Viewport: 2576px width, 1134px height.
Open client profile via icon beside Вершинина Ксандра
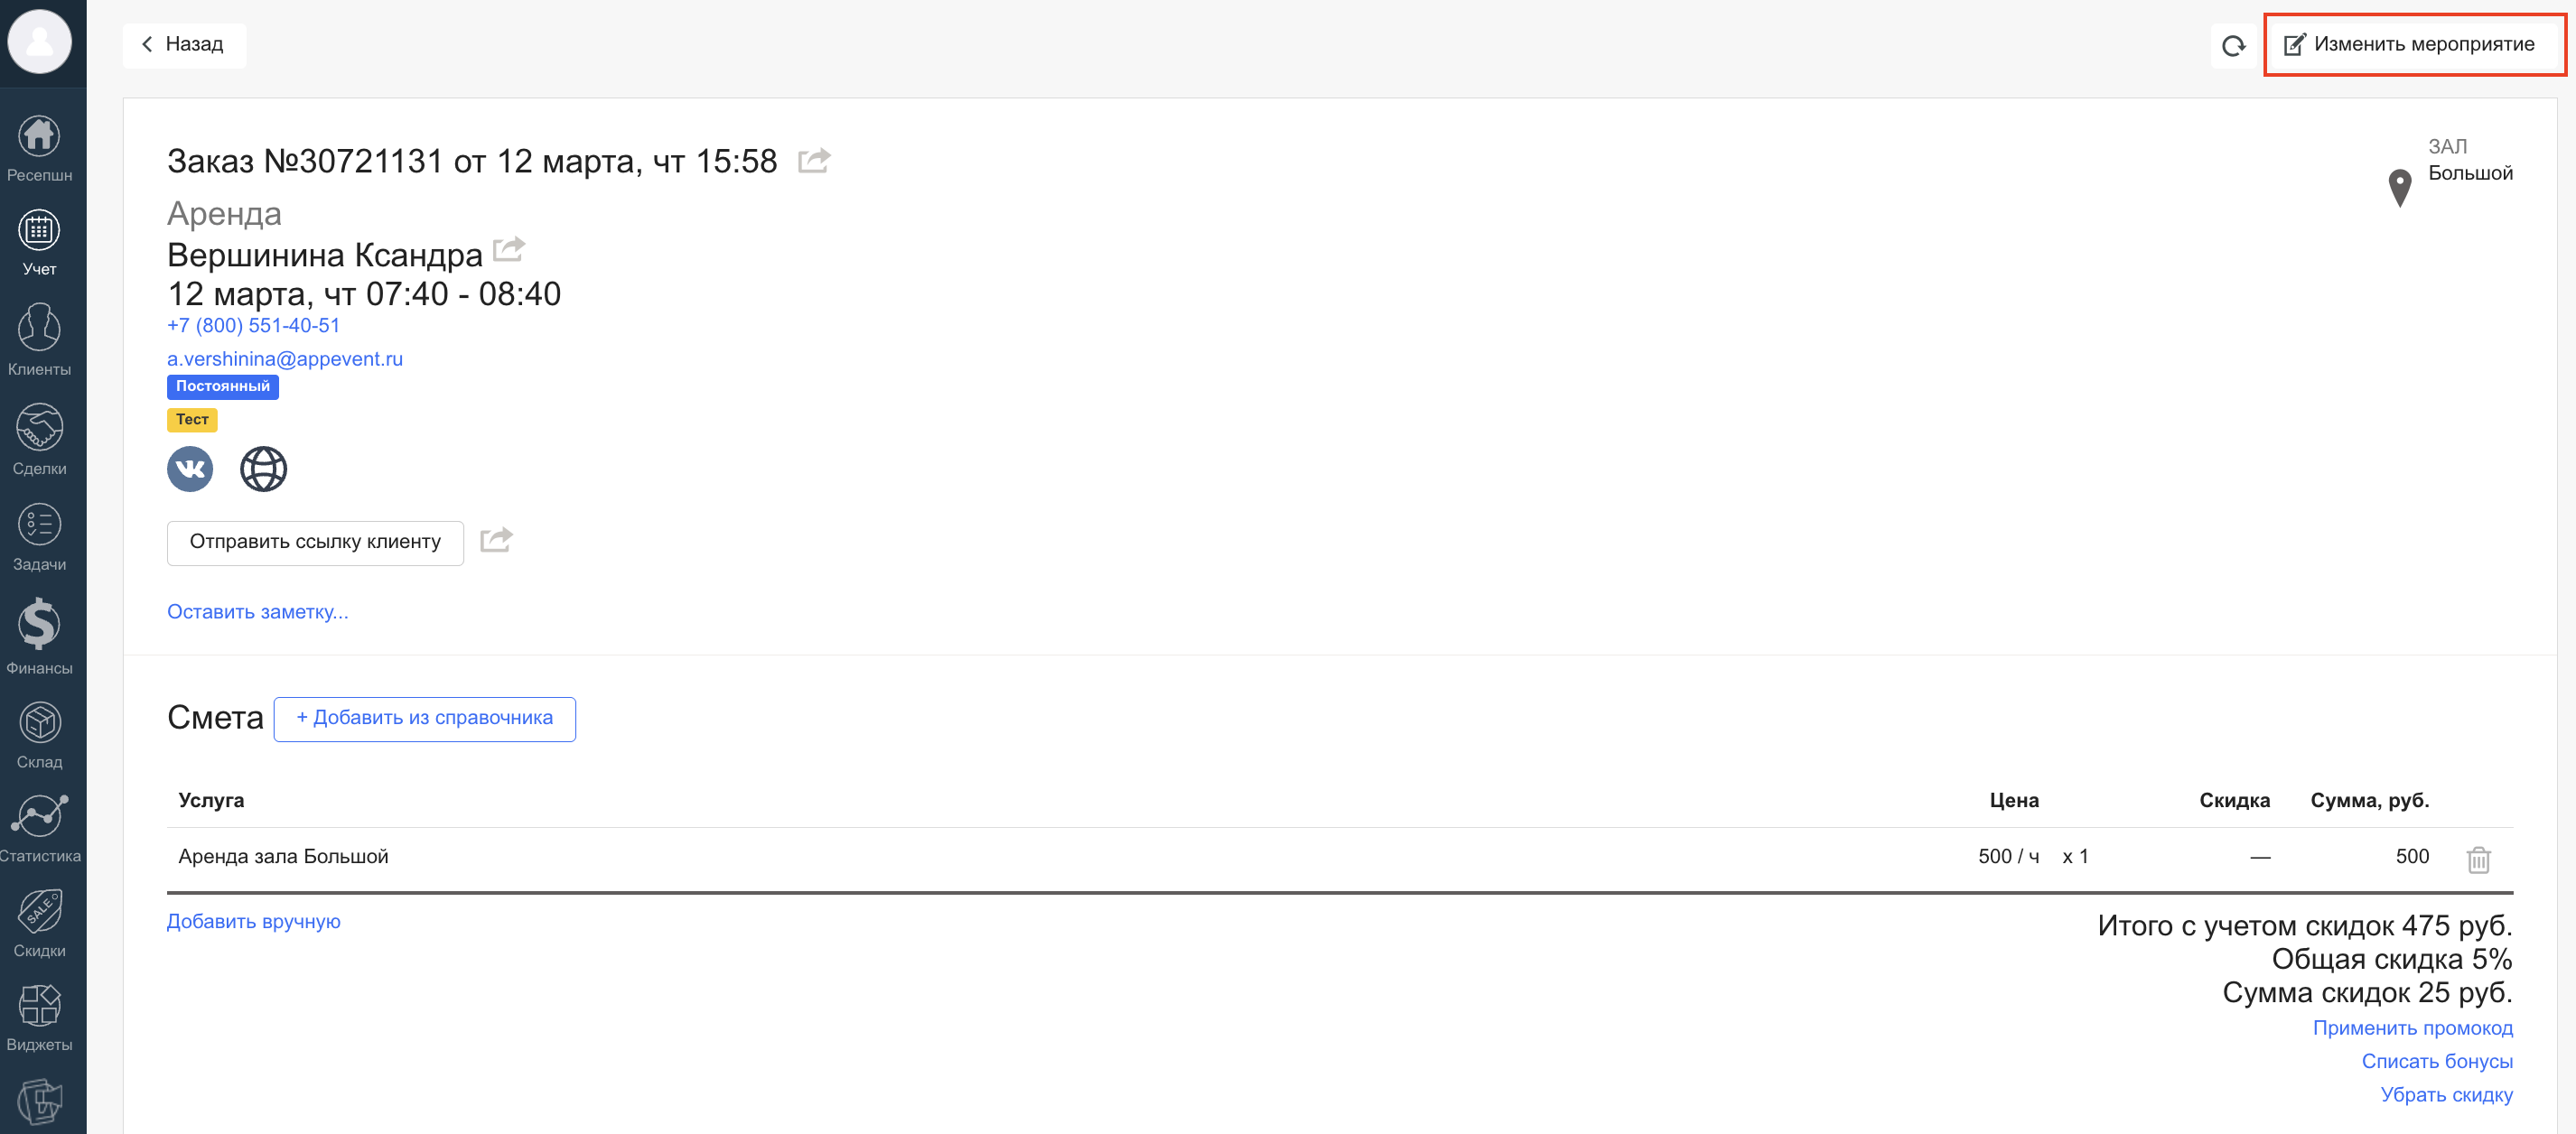click(x=509, y=248)
